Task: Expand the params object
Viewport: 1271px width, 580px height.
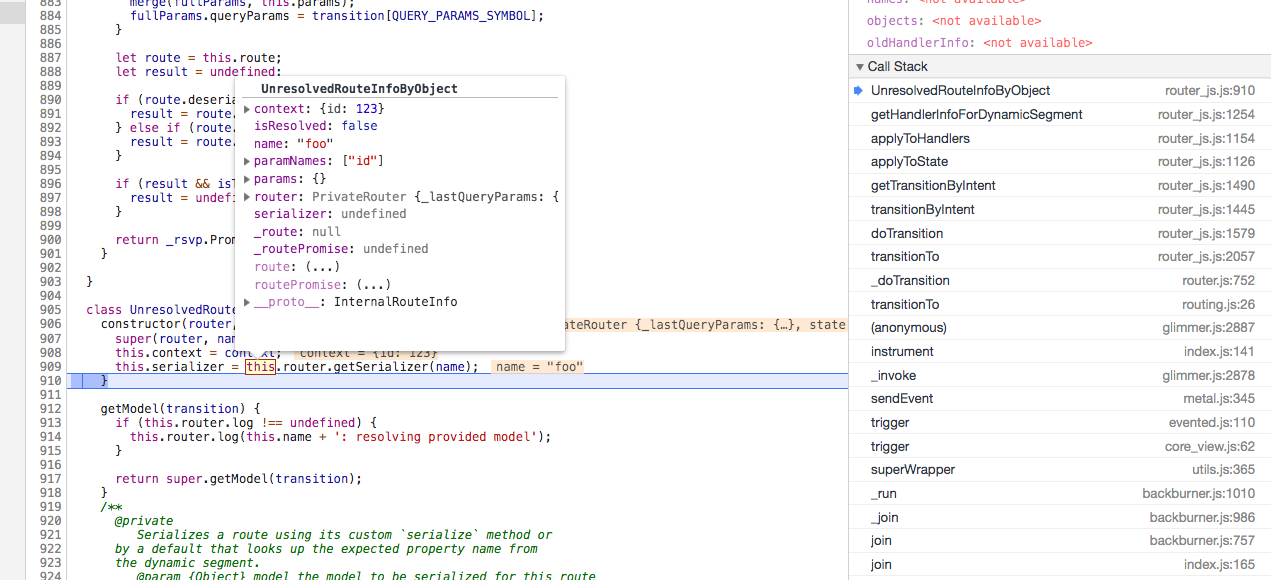Action: [x=246, y=178]
